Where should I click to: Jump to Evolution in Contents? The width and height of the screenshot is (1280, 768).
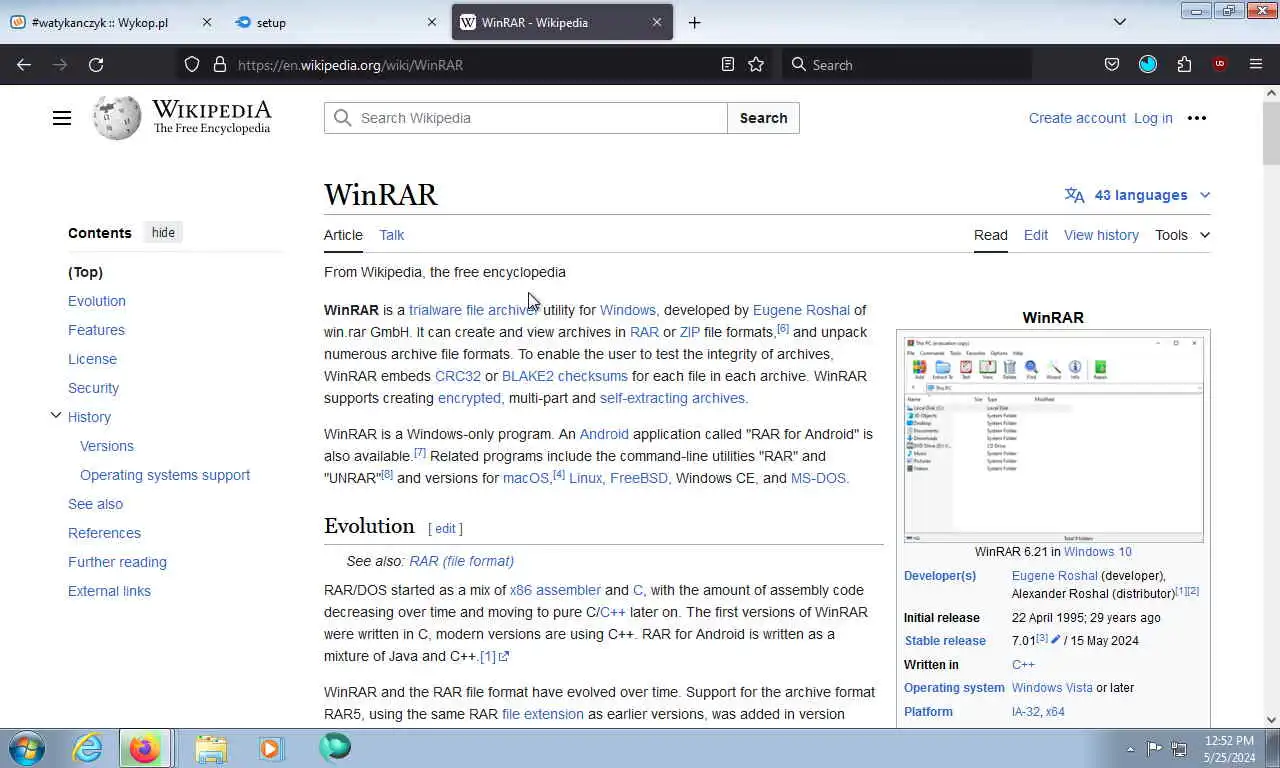point(97,301)
